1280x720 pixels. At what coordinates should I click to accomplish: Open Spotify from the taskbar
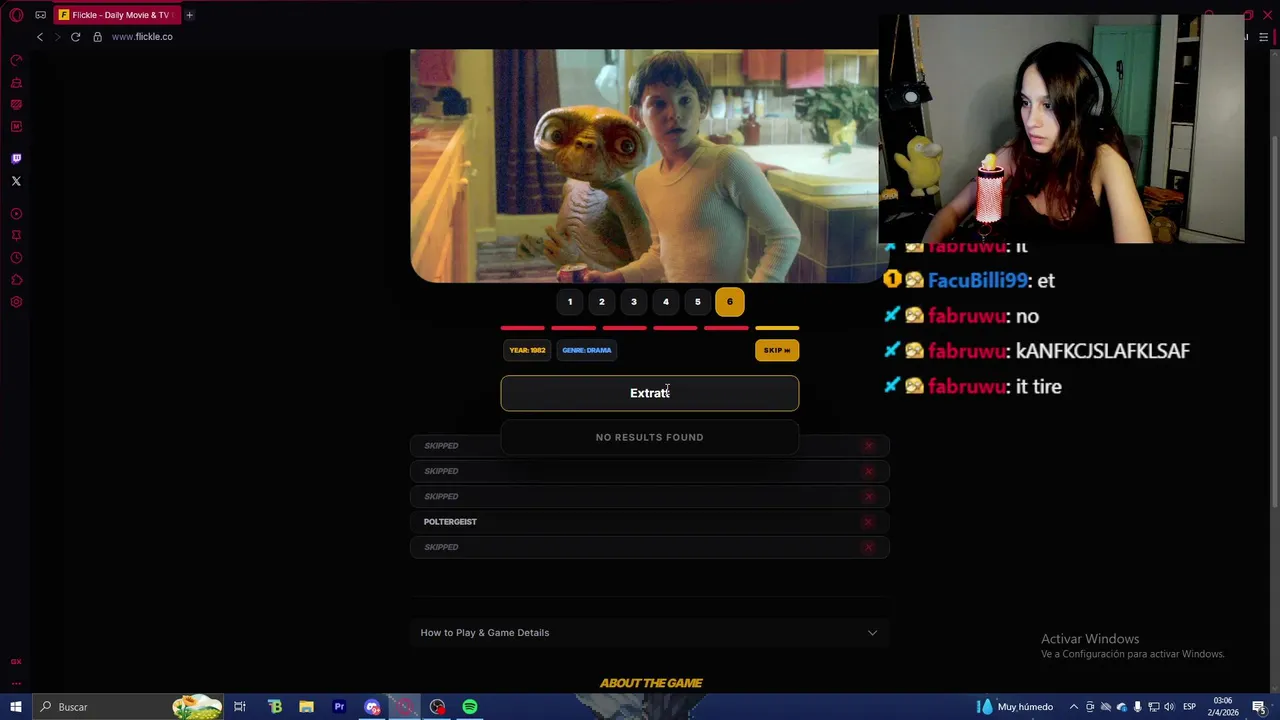(470, 707)
